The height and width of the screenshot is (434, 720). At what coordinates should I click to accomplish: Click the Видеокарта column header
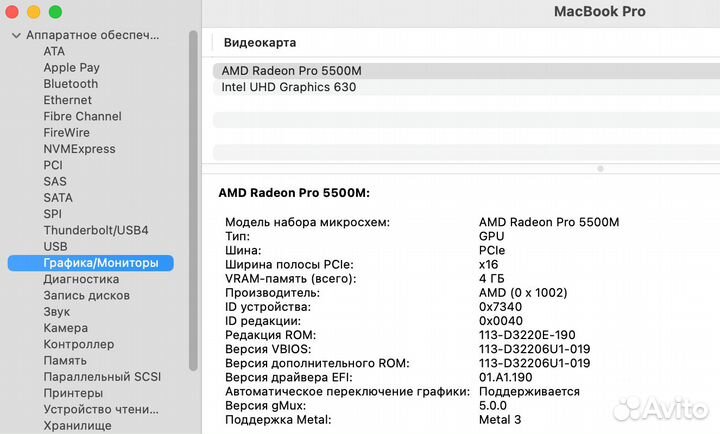[260, 43]
